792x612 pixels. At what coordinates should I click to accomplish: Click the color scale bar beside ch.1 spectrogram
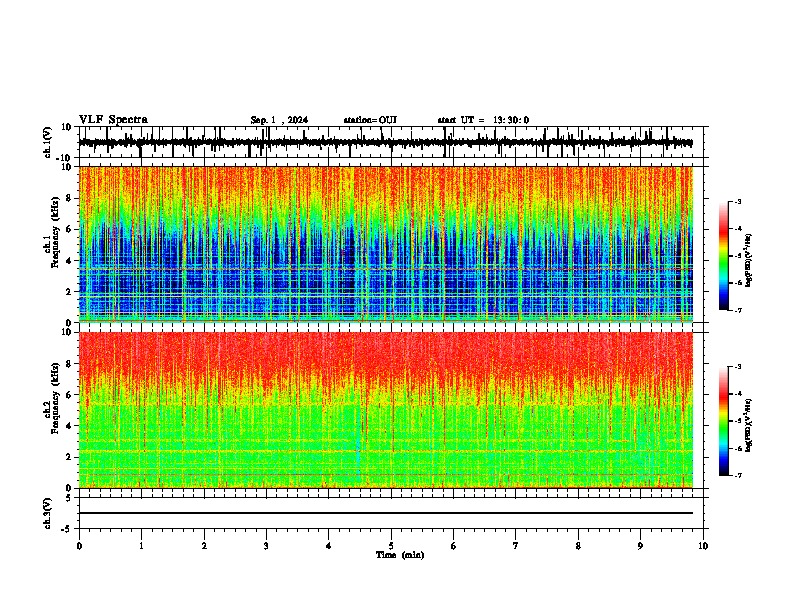724,256
